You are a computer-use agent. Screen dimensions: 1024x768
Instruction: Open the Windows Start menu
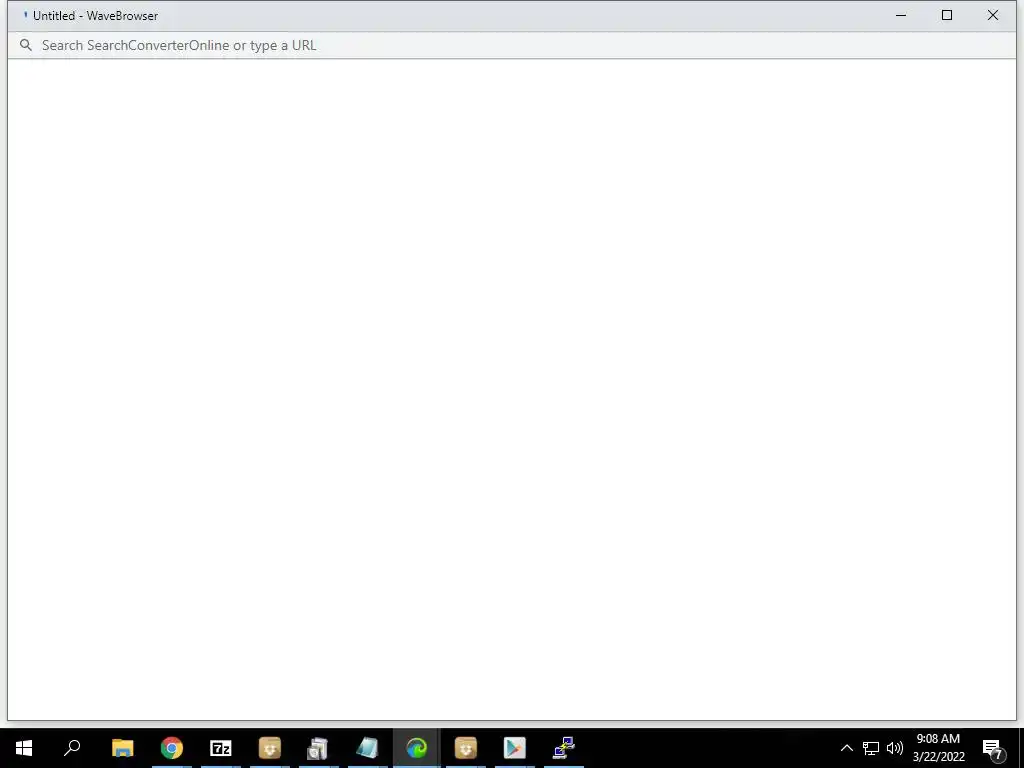[24, 748]
